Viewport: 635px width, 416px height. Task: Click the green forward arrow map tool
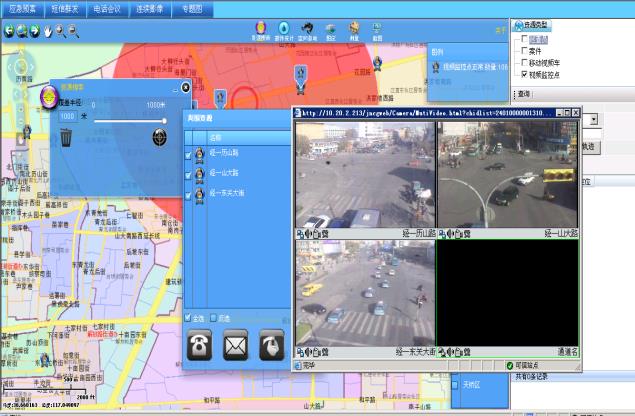(x=35, y=30)
